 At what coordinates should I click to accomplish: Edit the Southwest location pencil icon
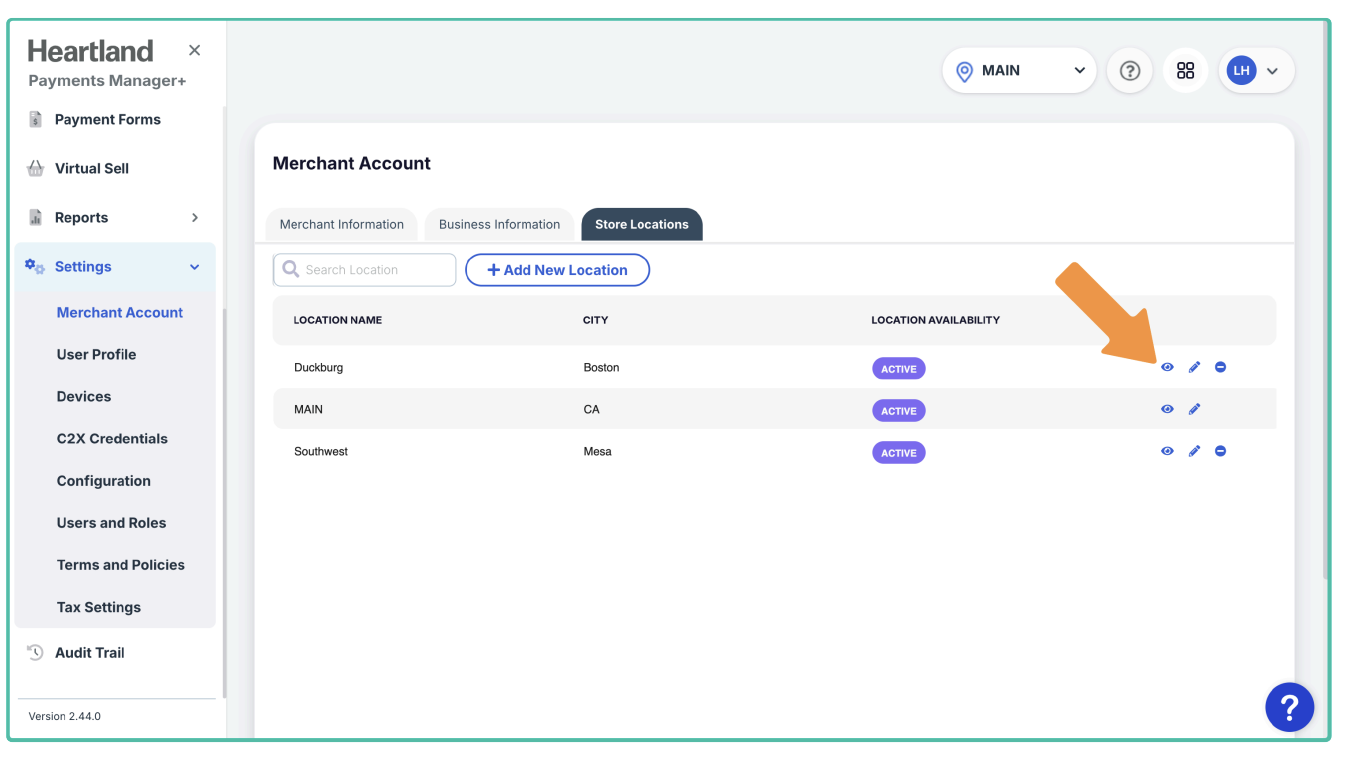pos(1194,452)
